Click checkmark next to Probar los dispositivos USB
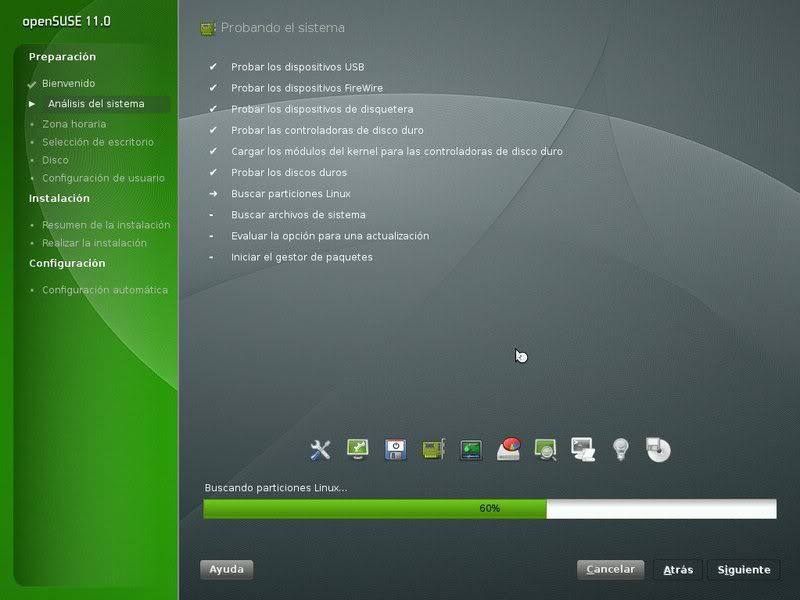This screenshot has width=800, height=600. (x=213, y=66)
